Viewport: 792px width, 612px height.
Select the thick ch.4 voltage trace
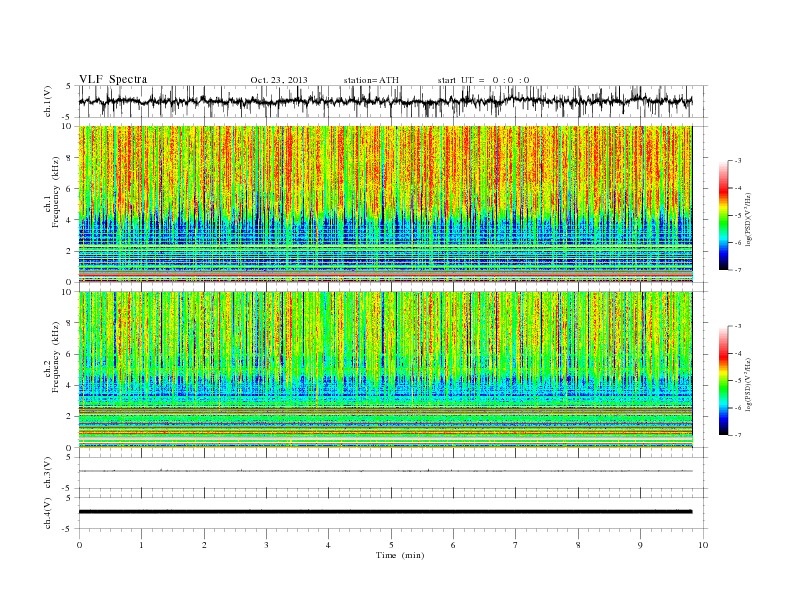coord(386,512)
